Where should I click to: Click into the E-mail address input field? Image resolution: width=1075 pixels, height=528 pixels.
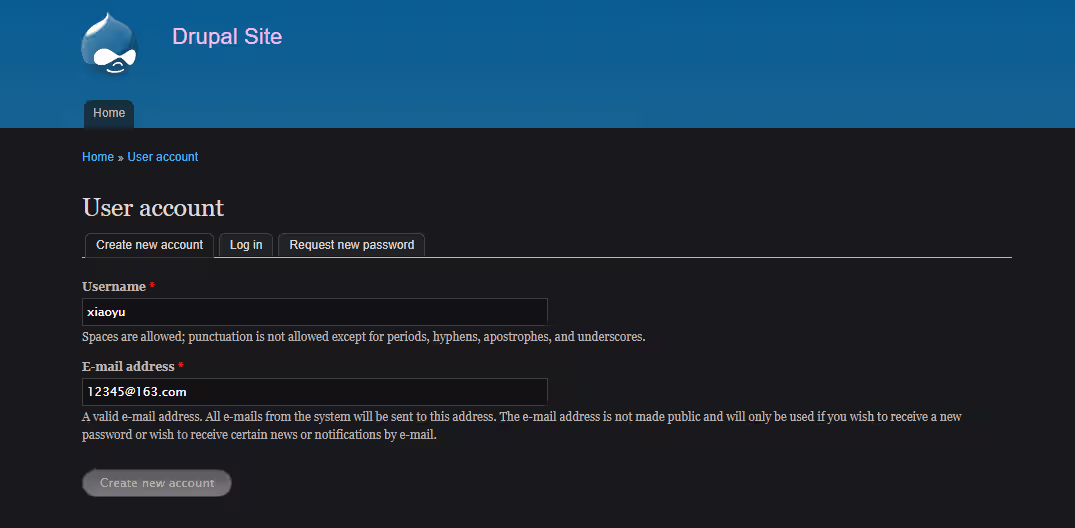tap(315, 391)
